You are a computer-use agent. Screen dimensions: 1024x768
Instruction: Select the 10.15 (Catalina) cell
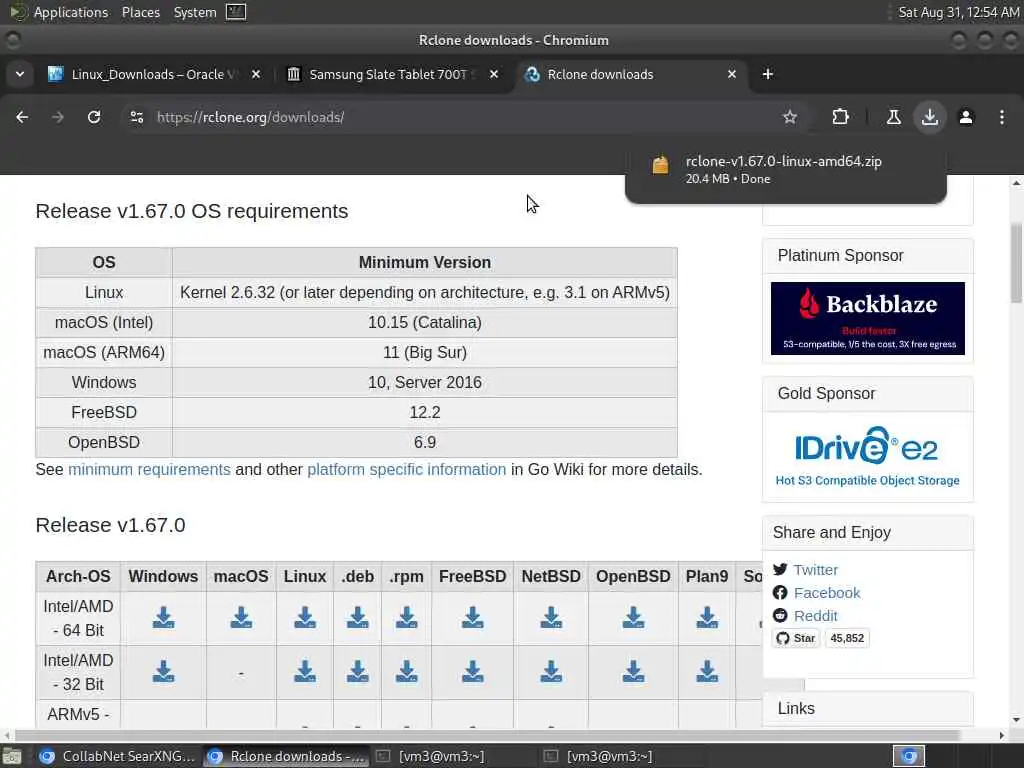pyautogui.click(x=424, y=322)
